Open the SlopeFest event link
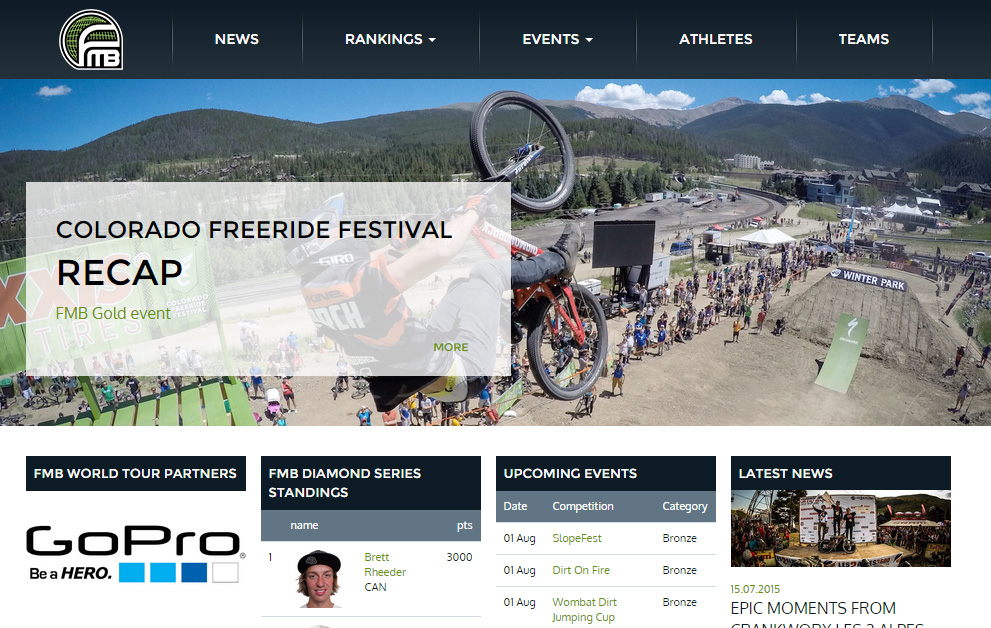The image size is (991, 628). pyautogui.click(x=577, y=538)
